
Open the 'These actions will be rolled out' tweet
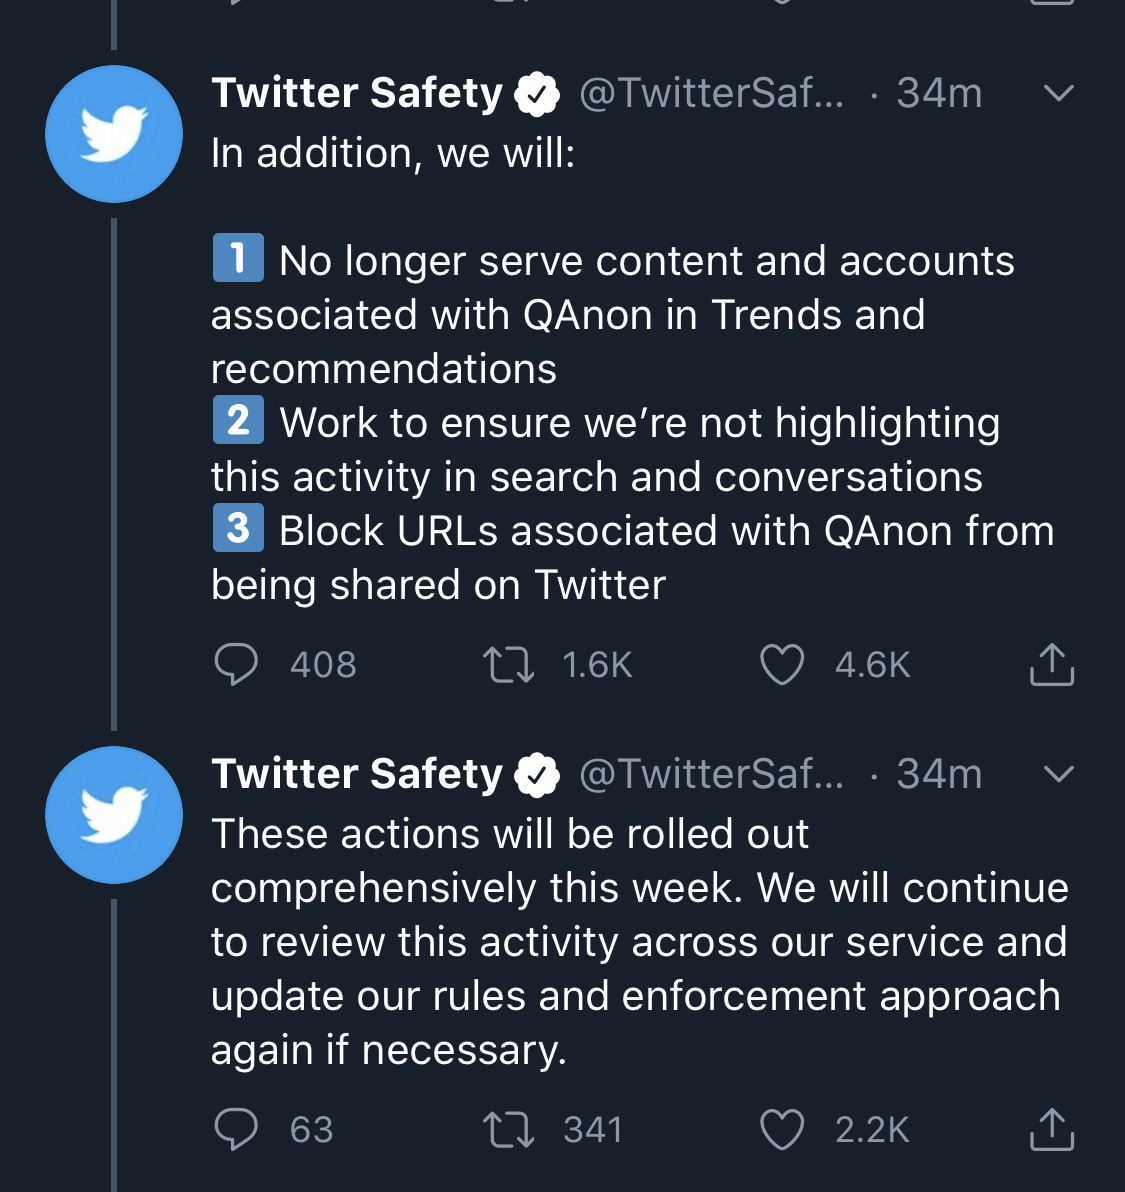[638, 942]
